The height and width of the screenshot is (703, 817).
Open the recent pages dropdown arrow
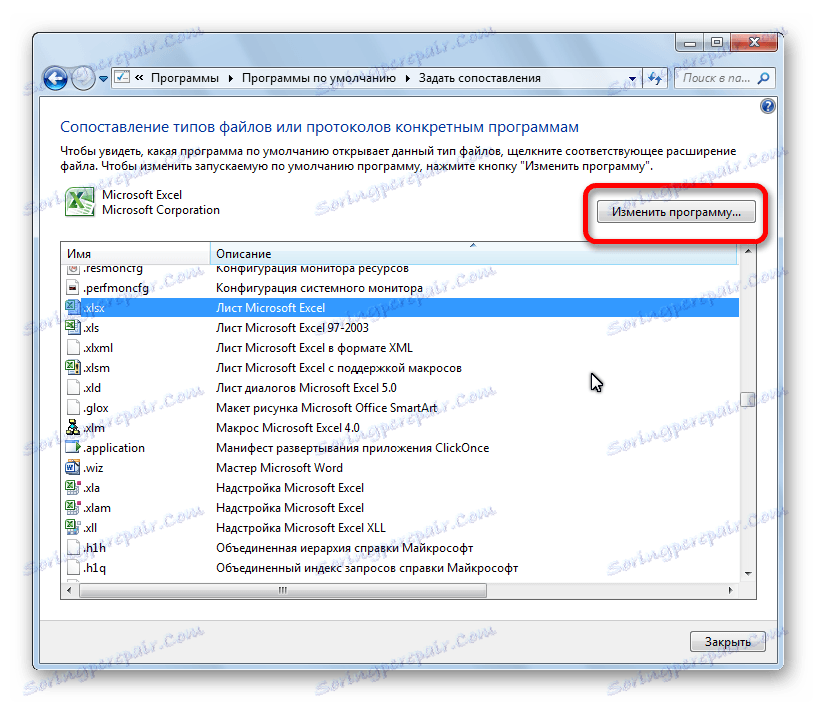pyautogui.click(x=103, y=79)
